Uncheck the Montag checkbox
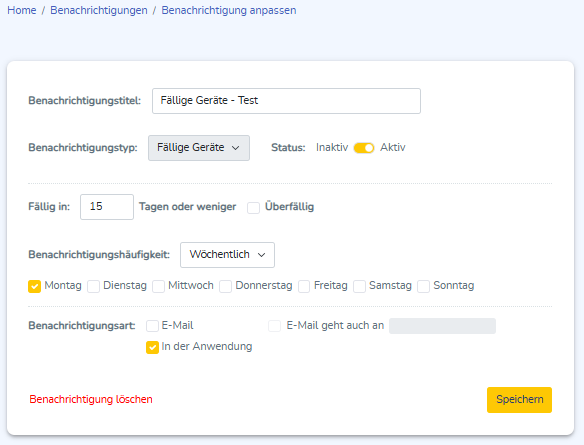The width and height of the screenshot is (584, 445). [35, 286]
